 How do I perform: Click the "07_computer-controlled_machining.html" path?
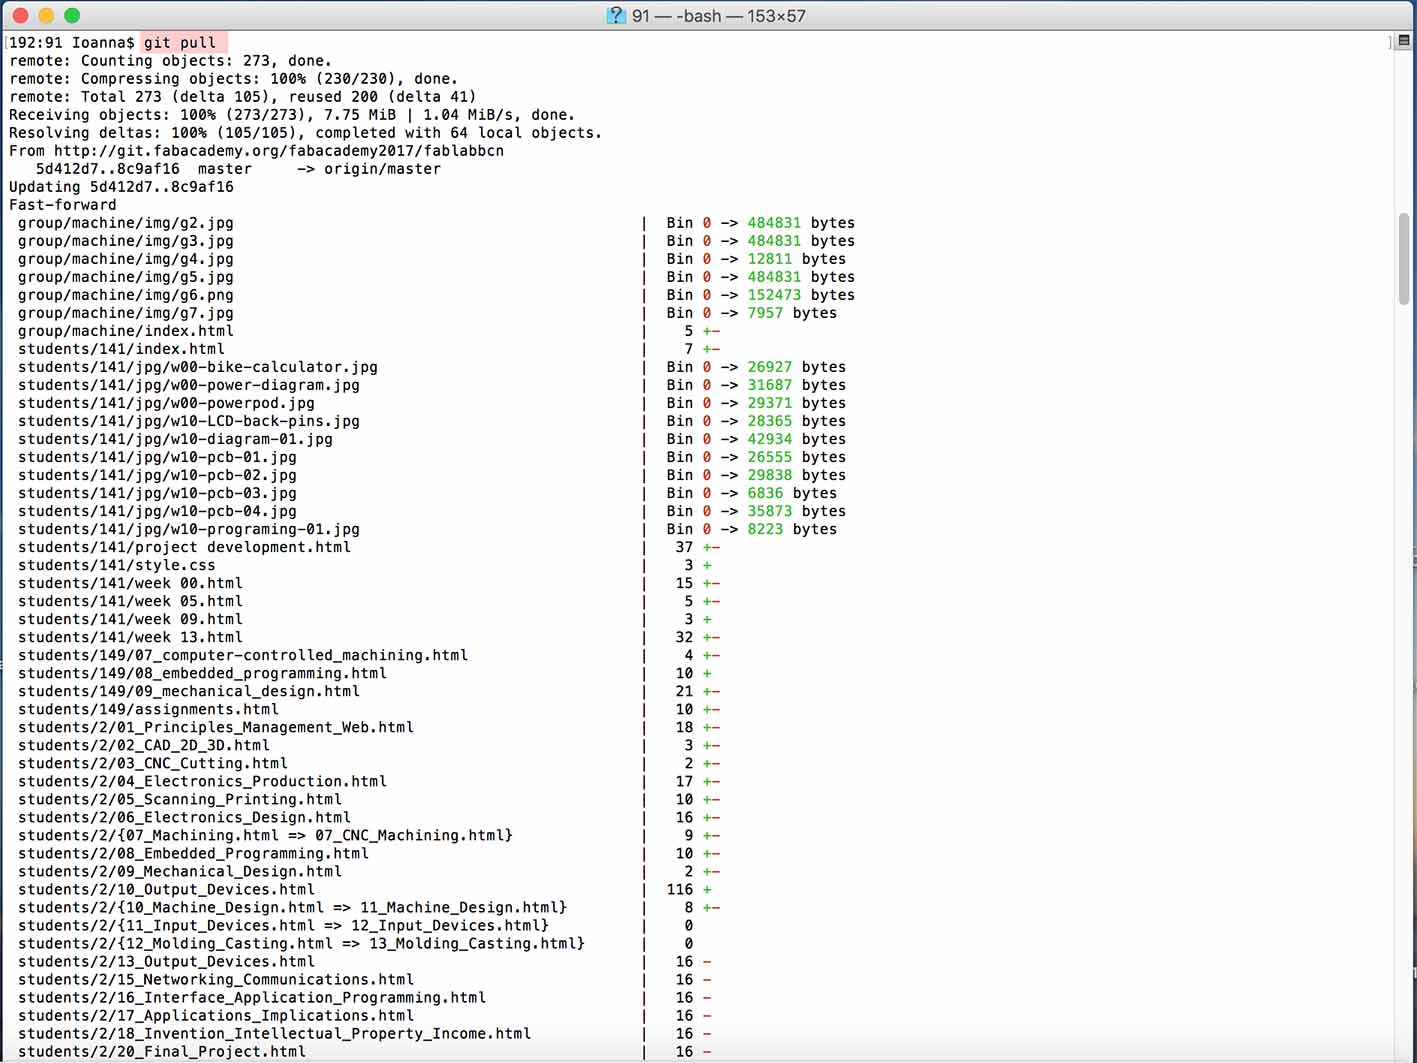pyautogui.click(x=243, y=654)
